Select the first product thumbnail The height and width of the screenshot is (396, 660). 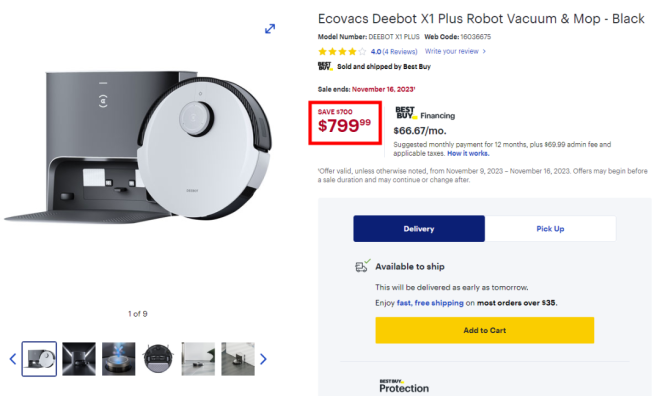pos(39,359)
